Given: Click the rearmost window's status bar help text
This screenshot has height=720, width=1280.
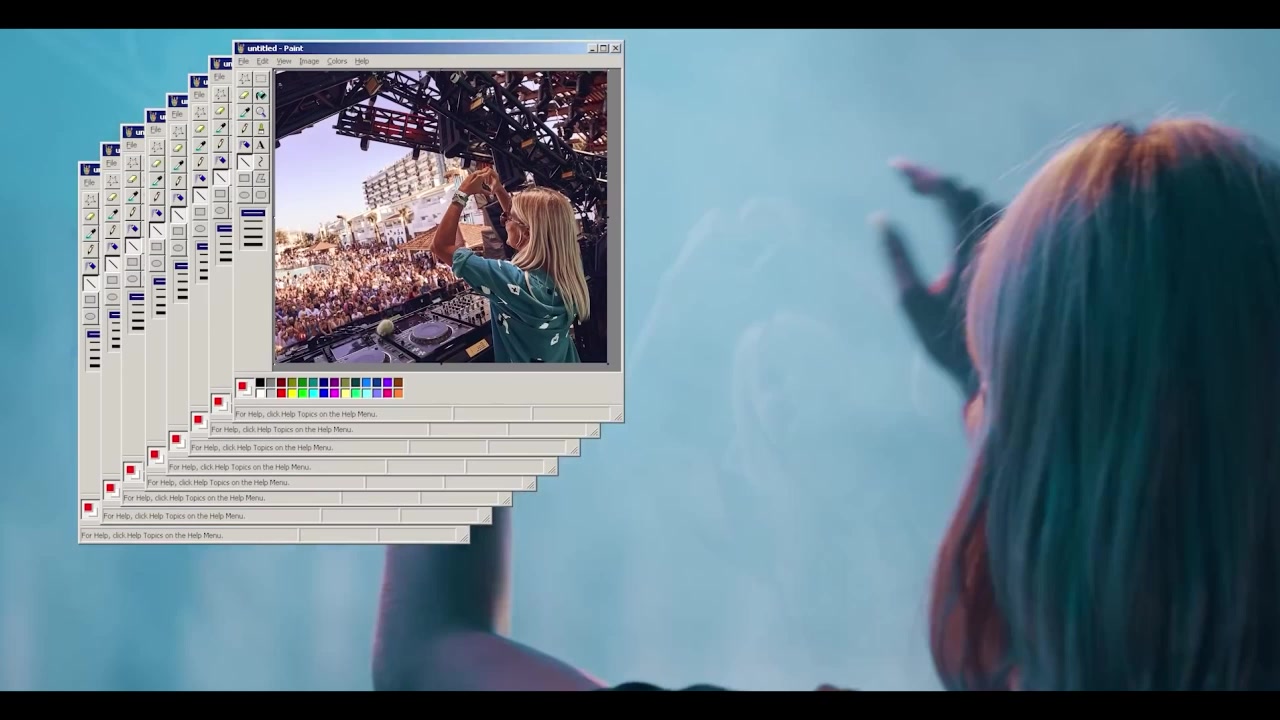Looking at the screenshot, I should coord(152,535).
